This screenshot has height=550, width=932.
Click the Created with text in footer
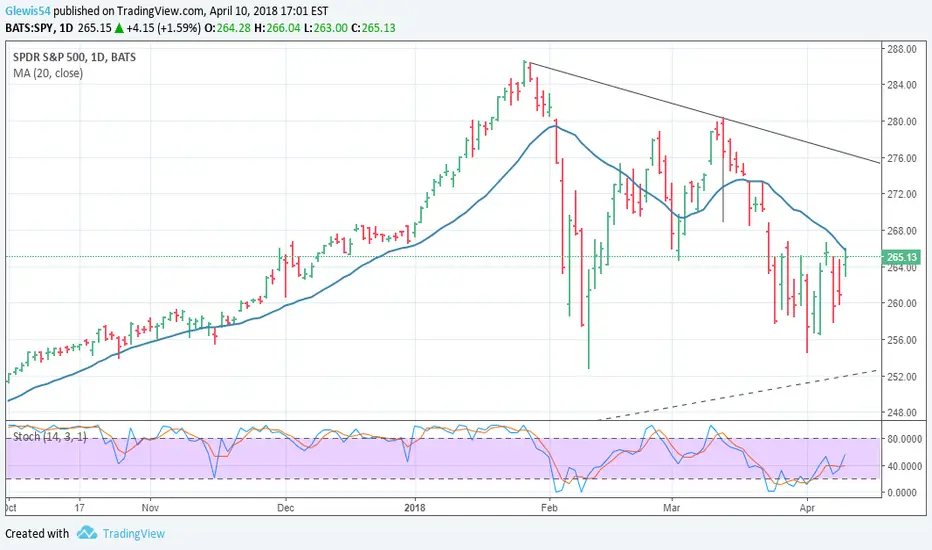tap(37, 533)
